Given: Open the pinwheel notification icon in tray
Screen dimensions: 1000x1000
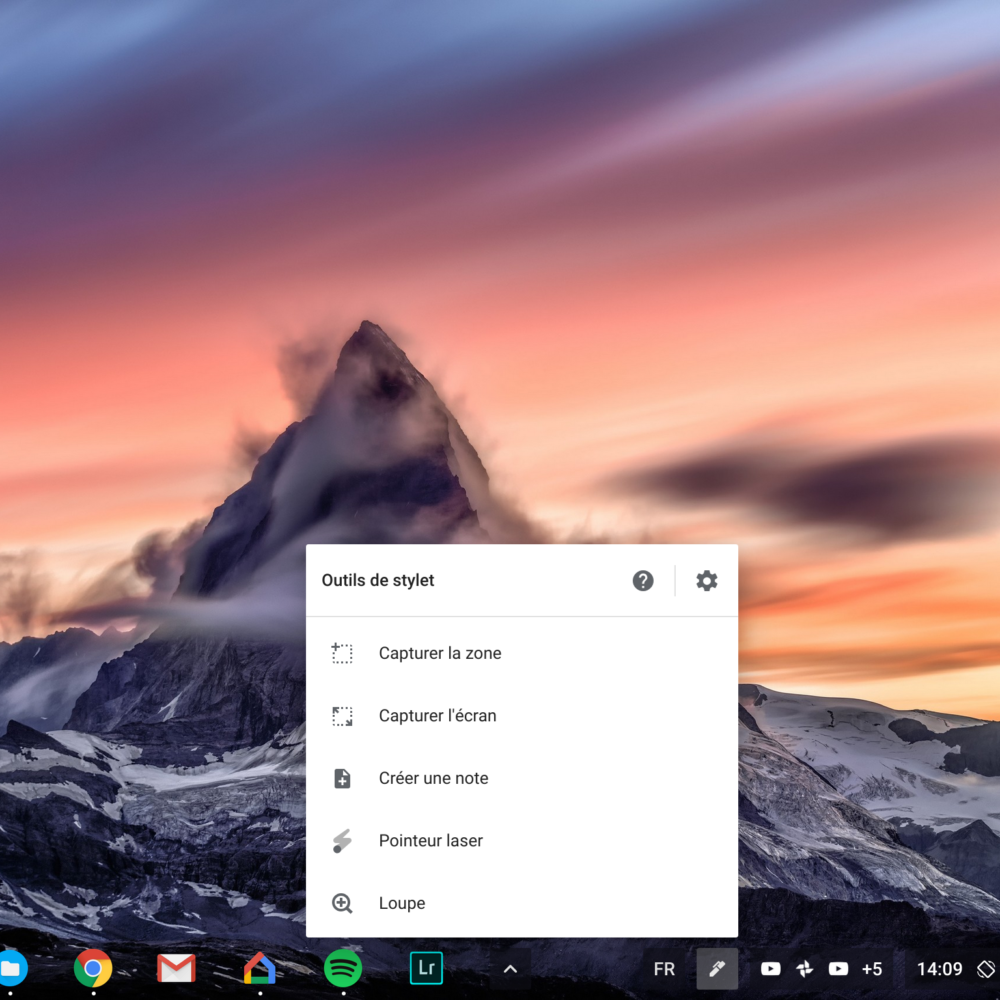Looking at the screenshot, I should click(x=805, y=969).
